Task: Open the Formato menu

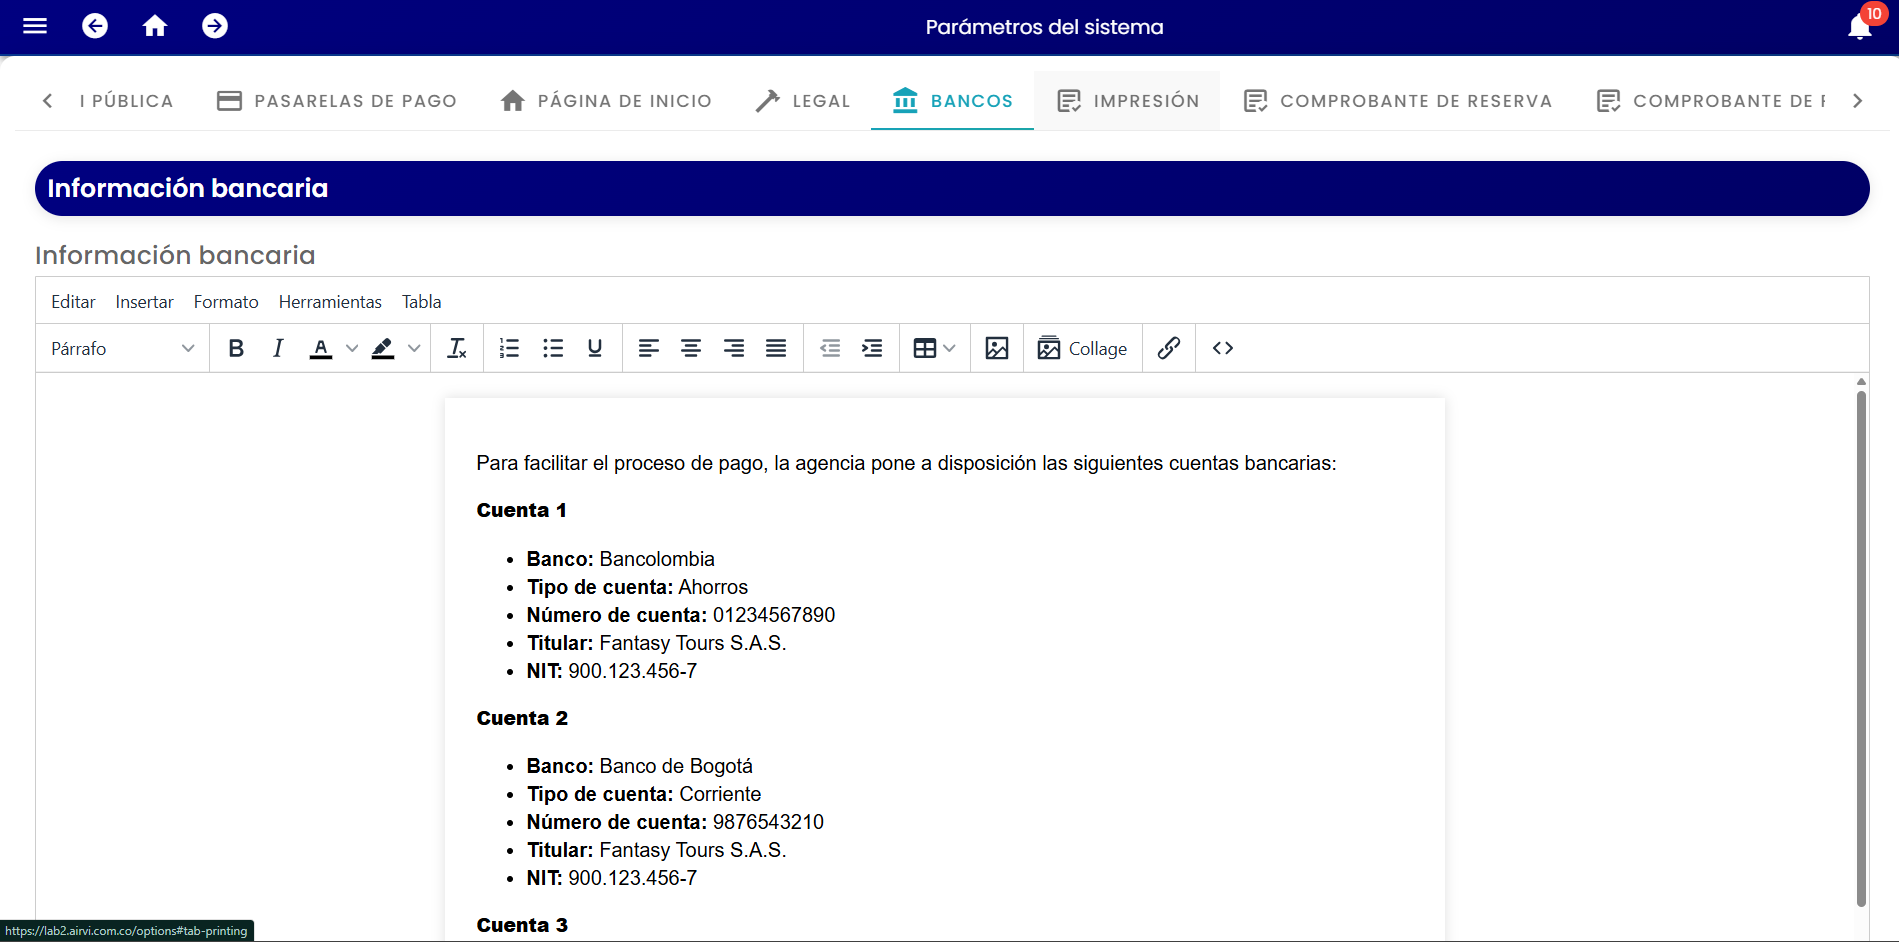Action: pyautogui.click(x=226, y=302)
